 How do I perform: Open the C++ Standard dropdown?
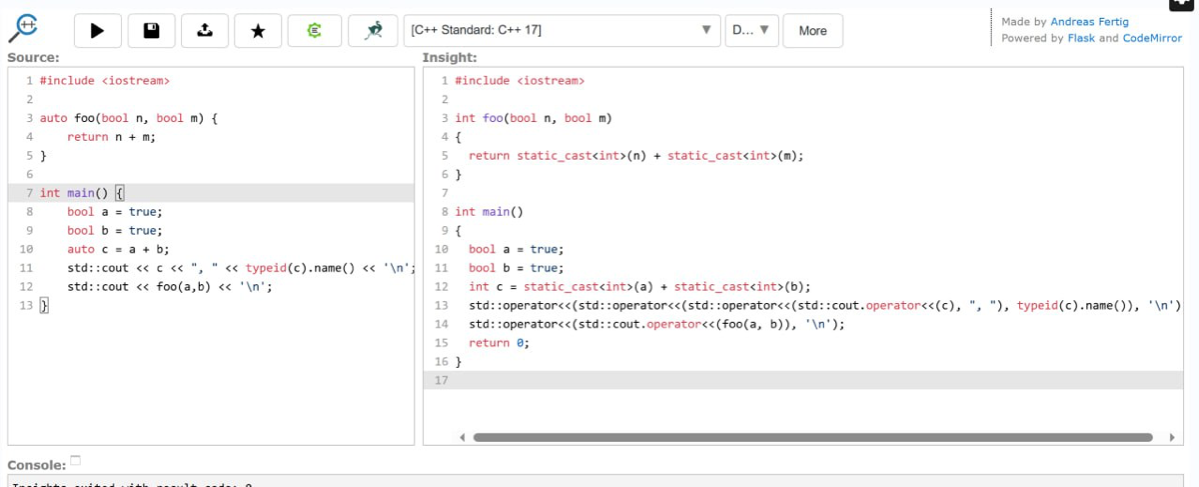point(562,31)
